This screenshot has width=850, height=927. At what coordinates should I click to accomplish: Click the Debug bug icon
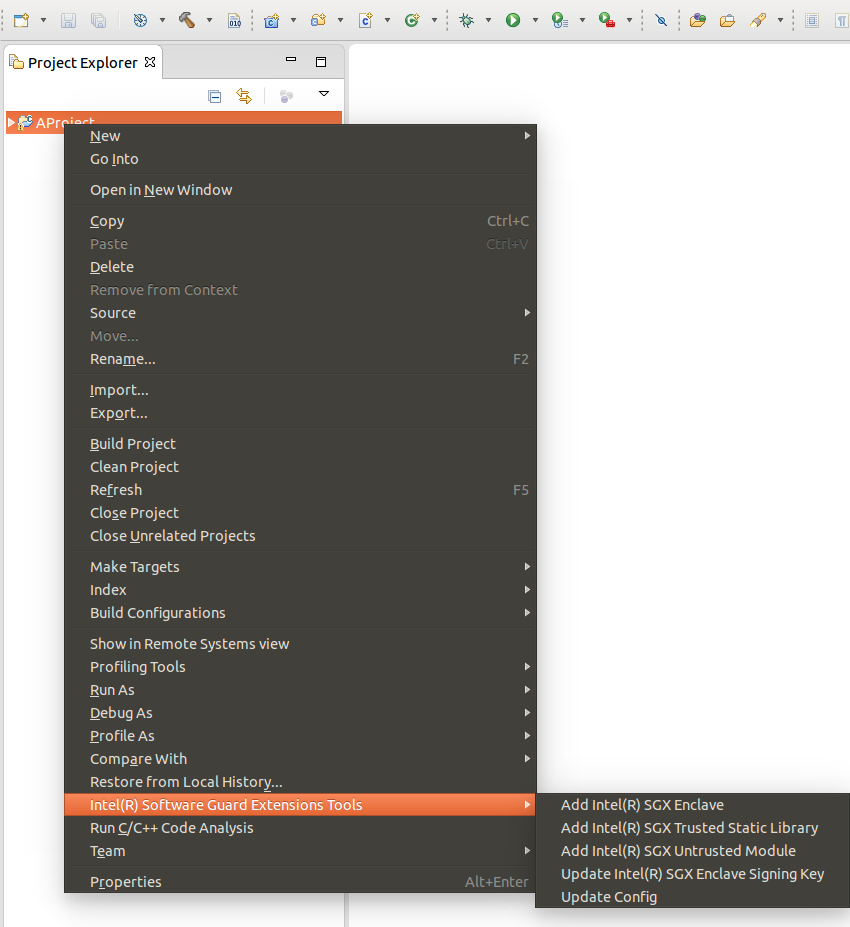(466, 20)
